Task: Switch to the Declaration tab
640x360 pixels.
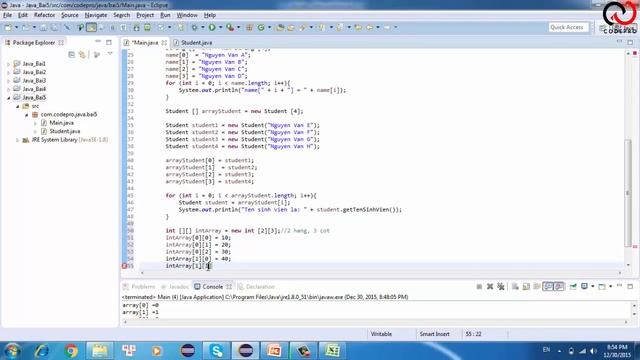Action: tap(256, 287)
